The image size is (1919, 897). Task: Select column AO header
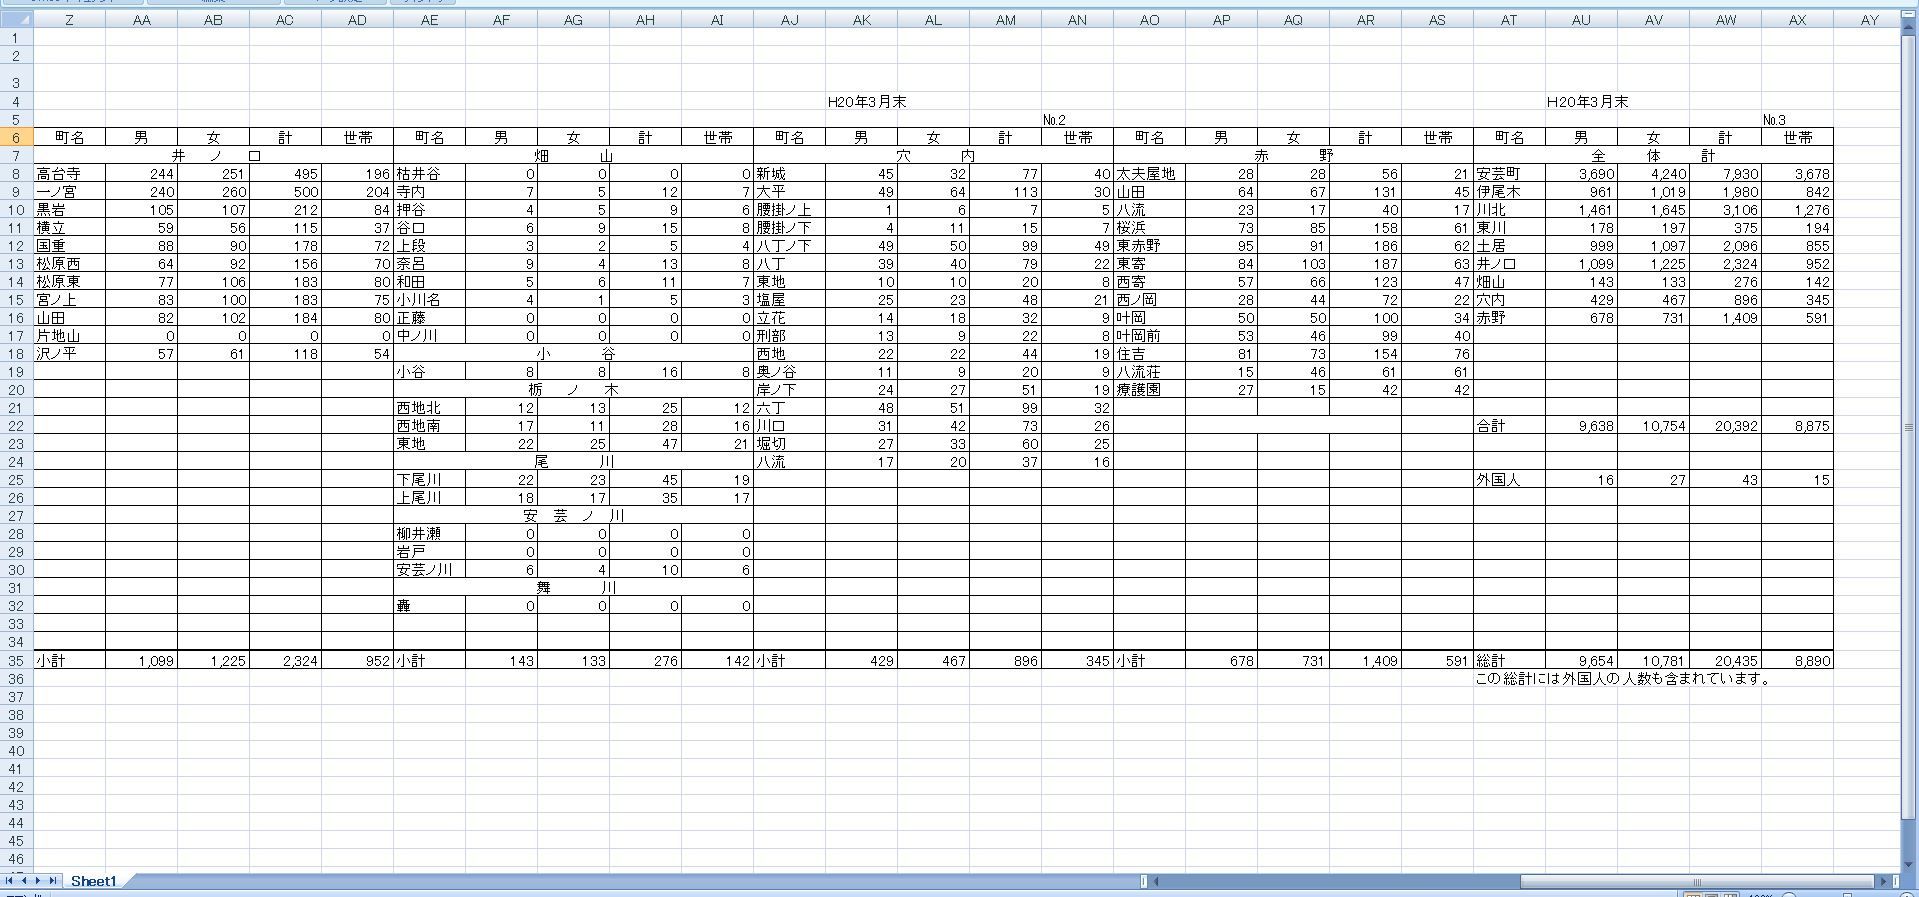coord(1149,20)
